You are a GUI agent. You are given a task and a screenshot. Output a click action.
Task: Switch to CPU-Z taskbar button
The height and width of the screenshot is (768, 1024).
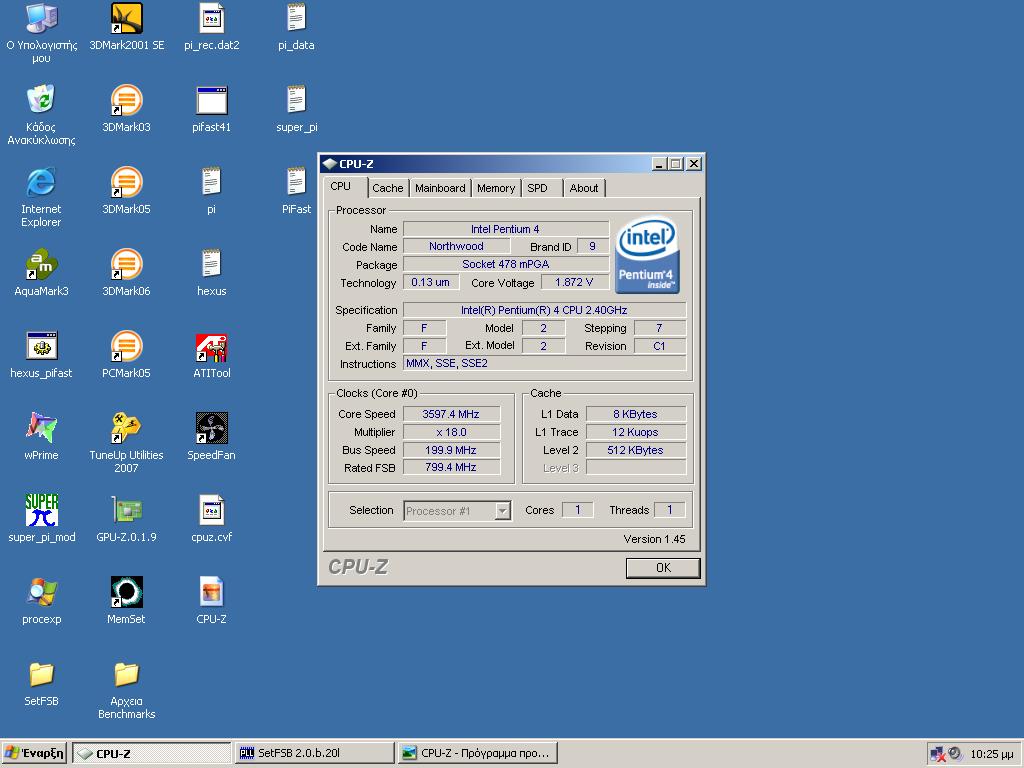click(152, 753)
